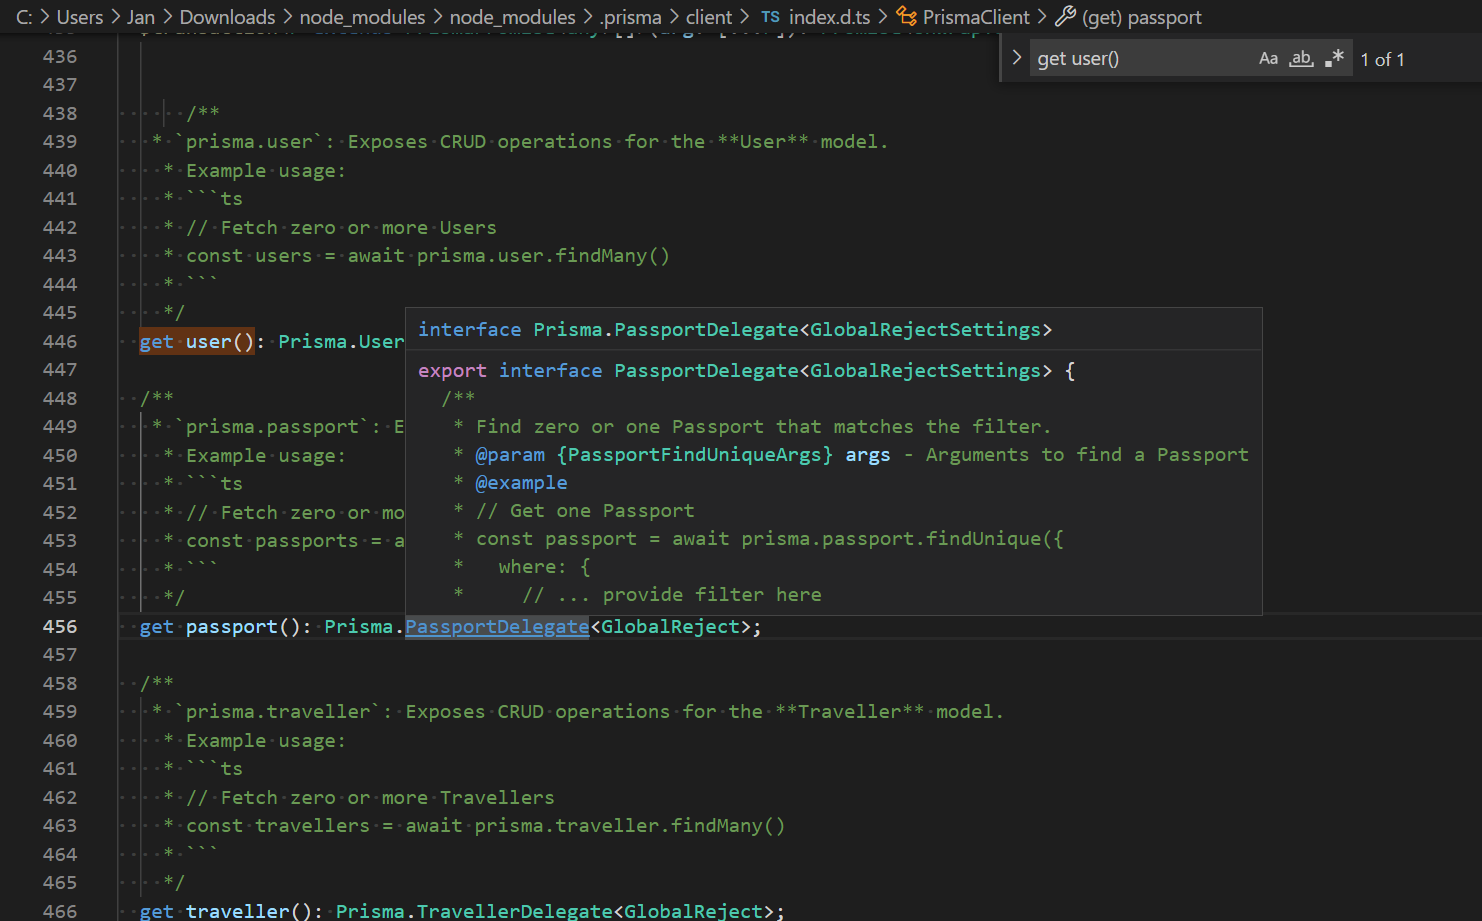This screenshot has height=921, width=1482.
Task: Open the "node_modules" breadcrumb menu
Action: coord(363,16)
